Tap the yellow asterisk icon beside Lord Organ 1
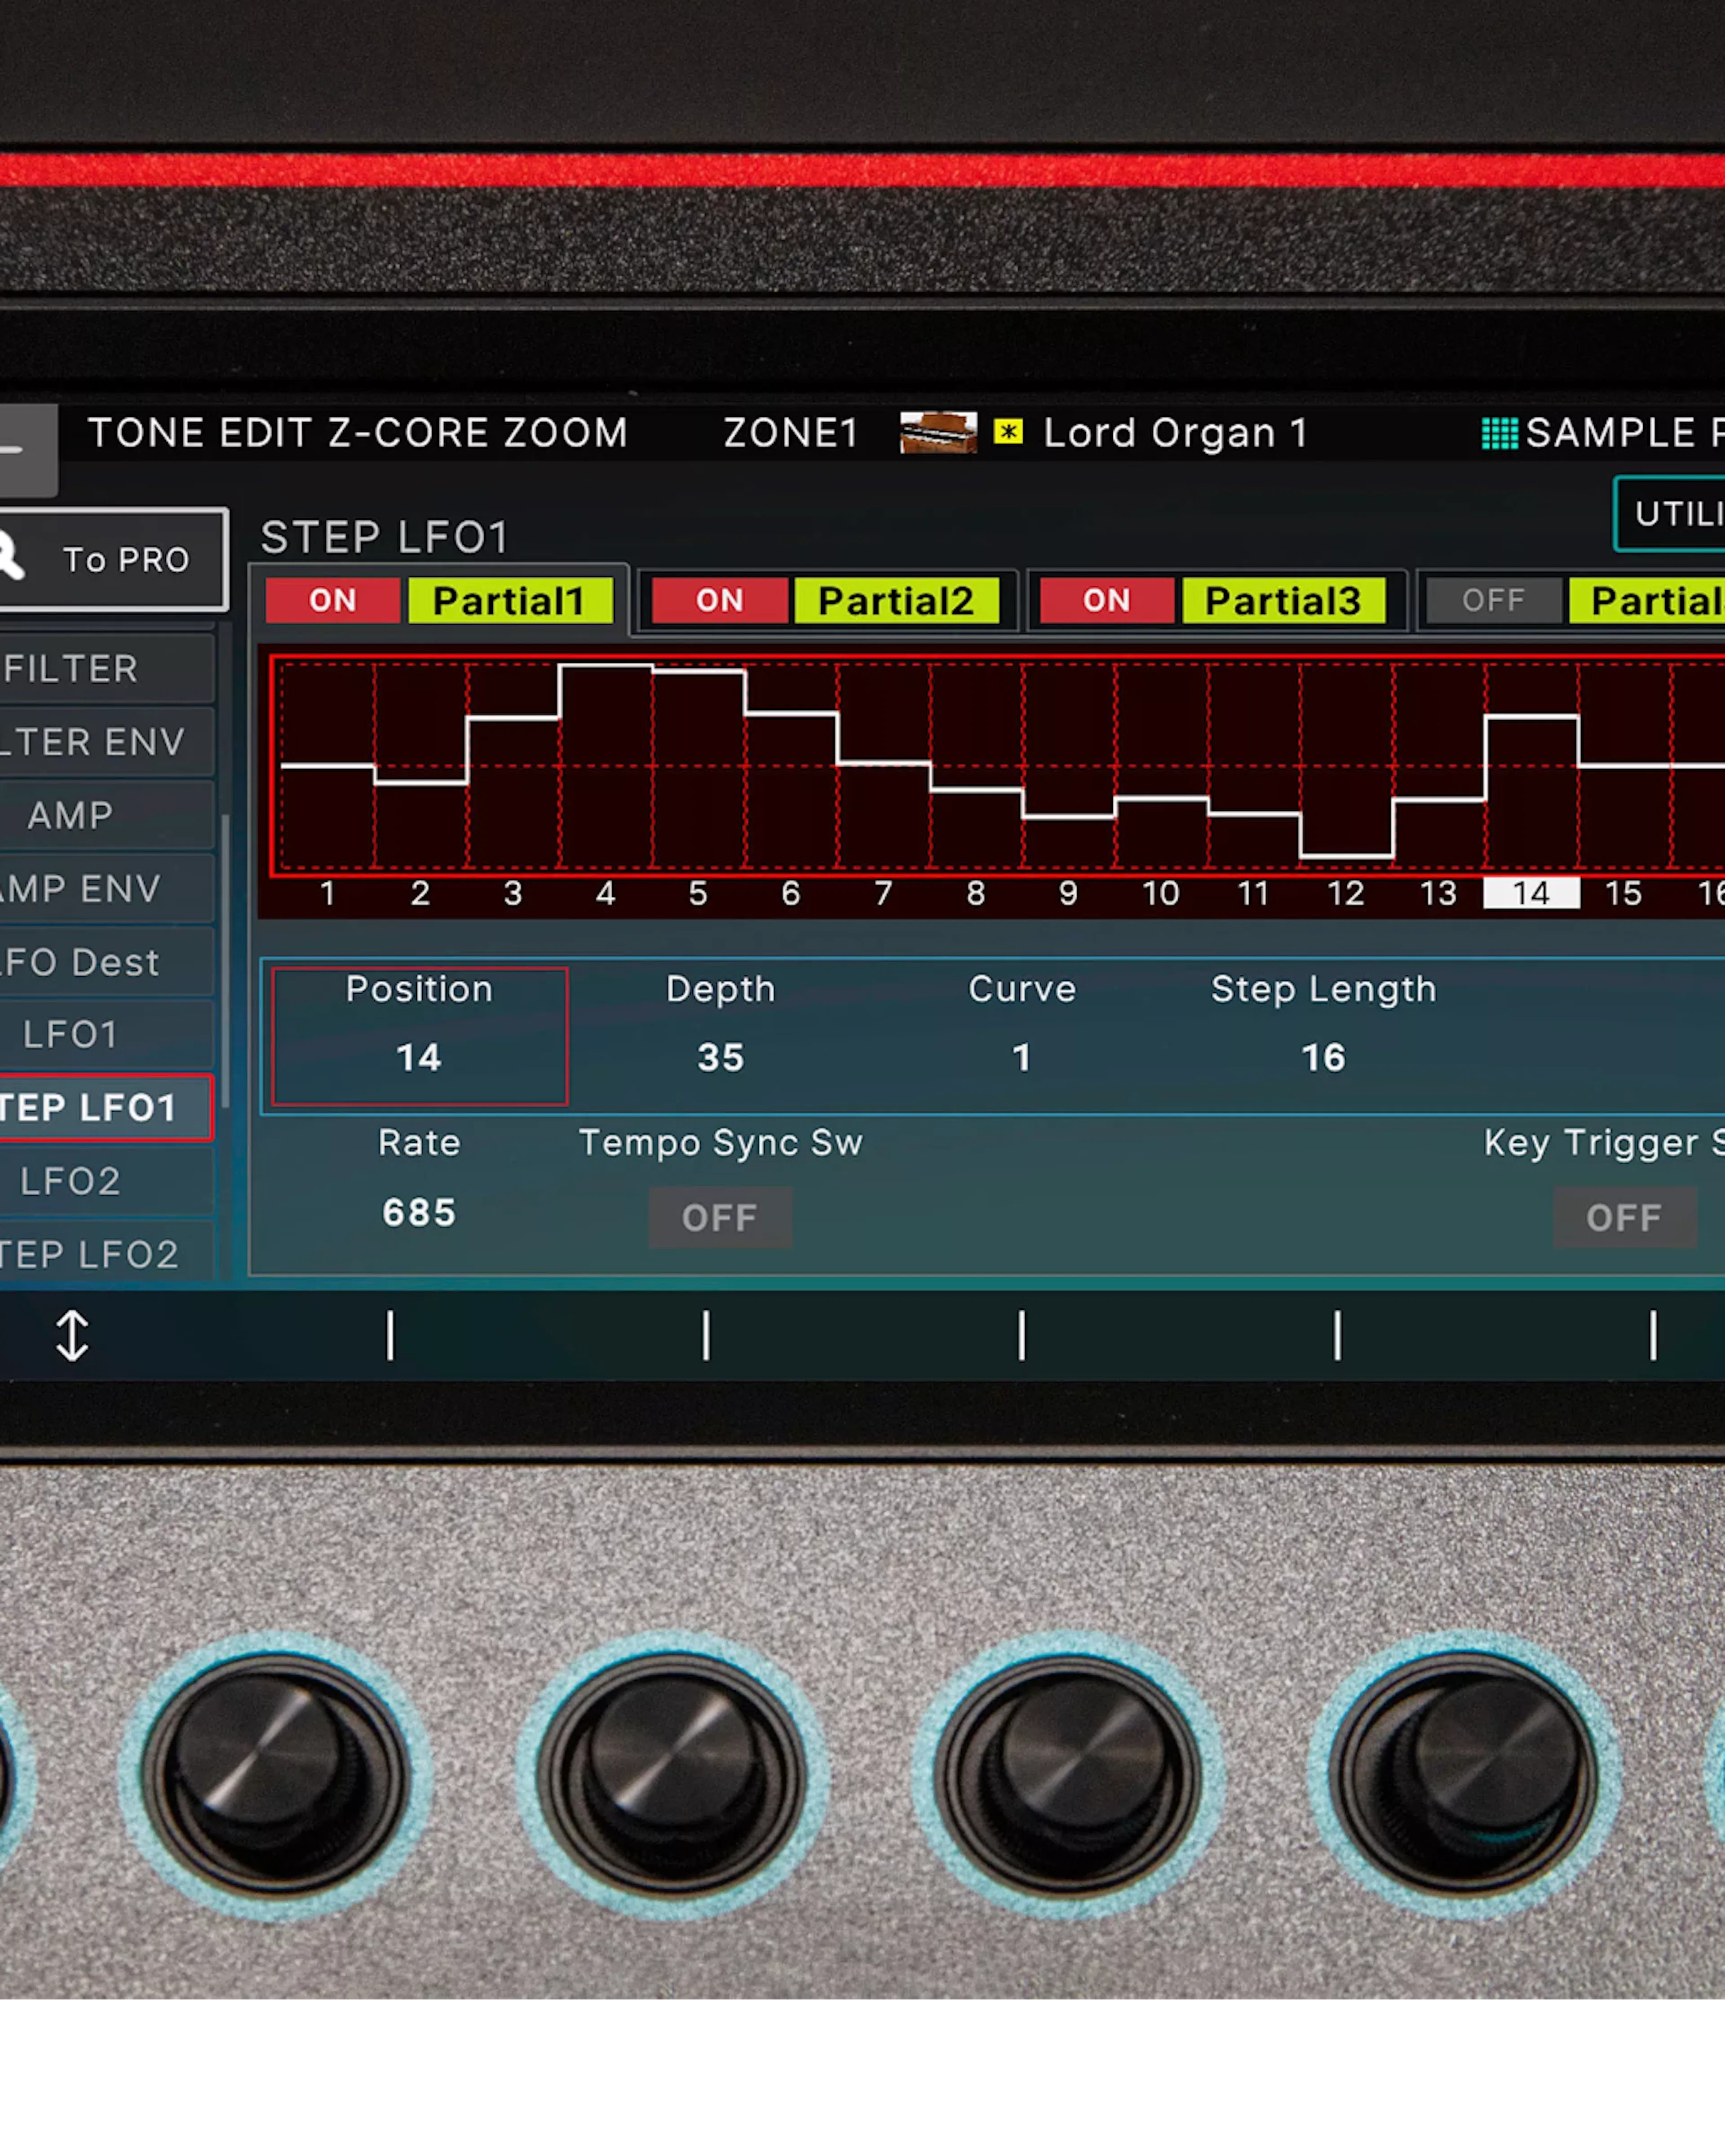Viewport: 1725px width, 2156px height. (x=1008, y=432)
